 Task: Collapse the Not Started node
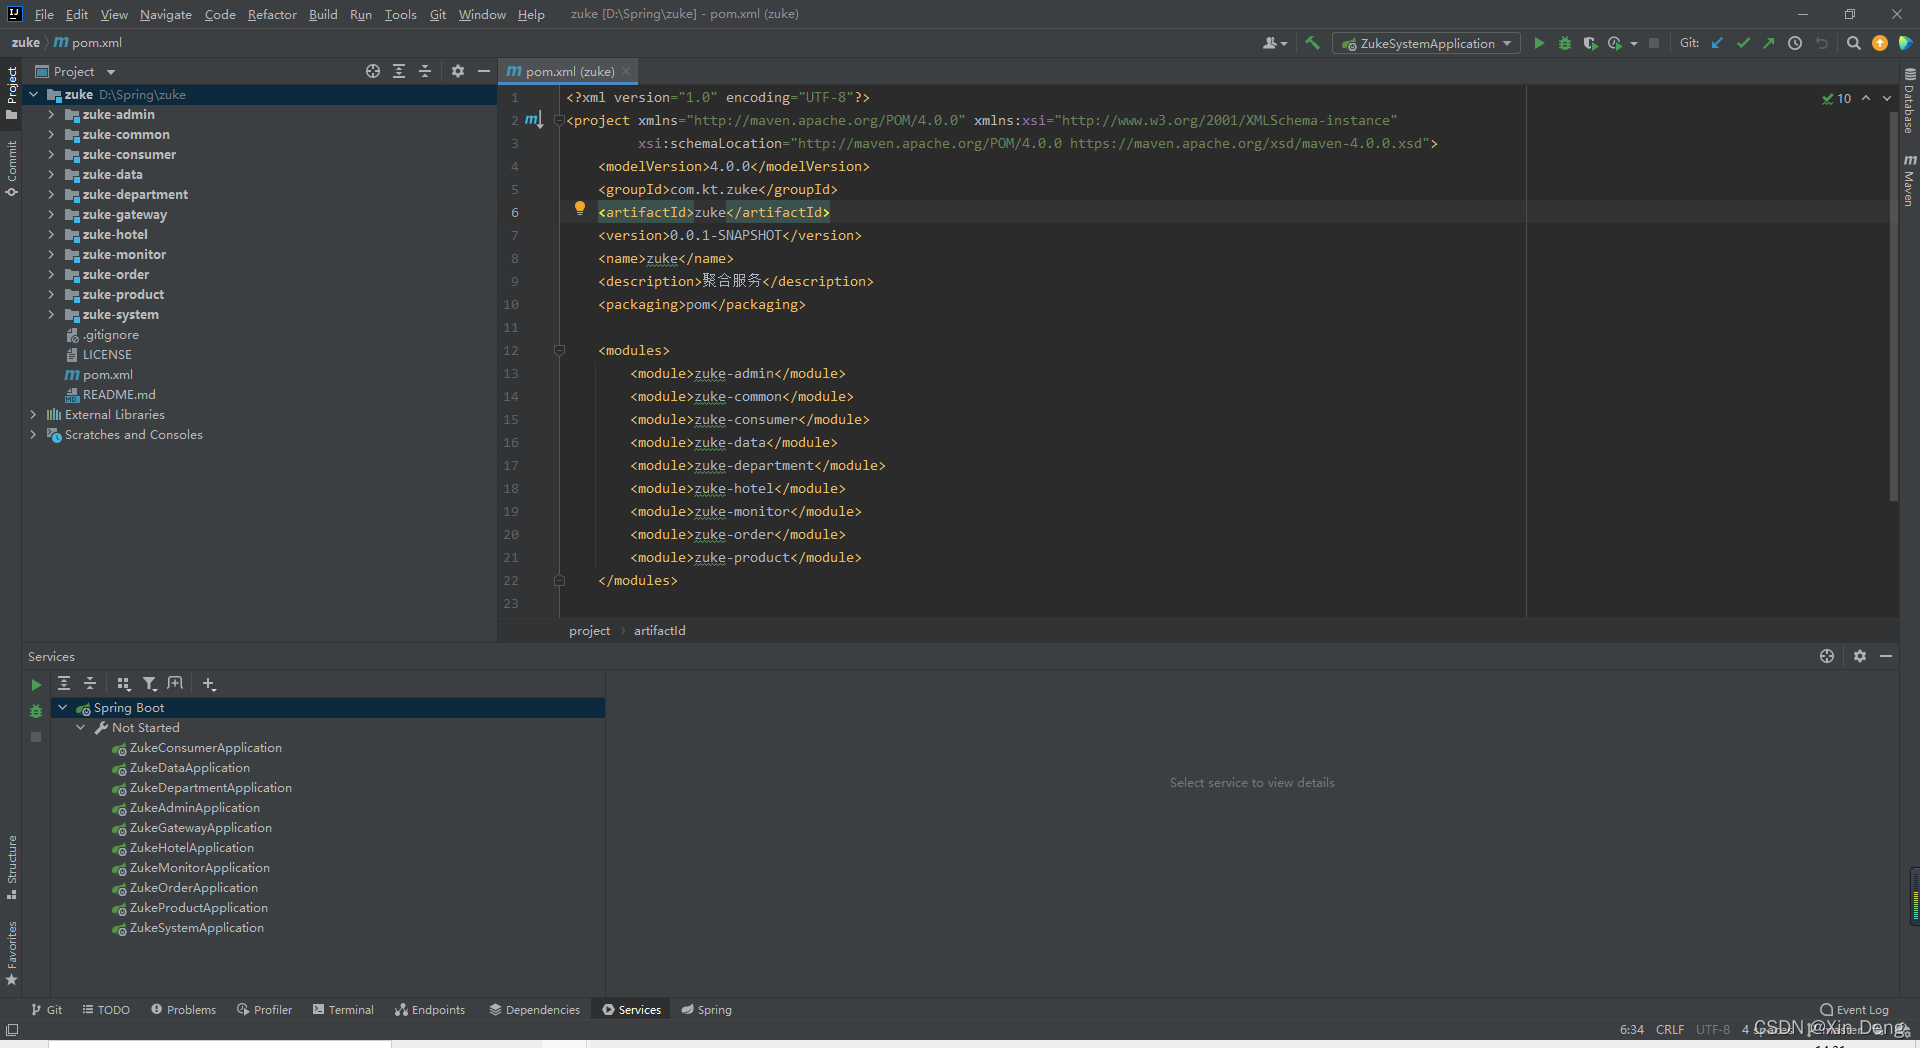point(81,728)
